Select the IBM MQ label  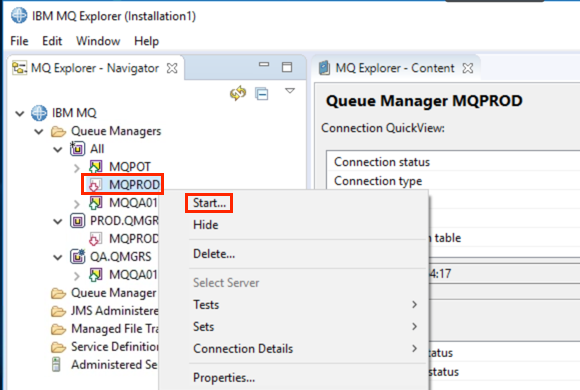point(74,113)
